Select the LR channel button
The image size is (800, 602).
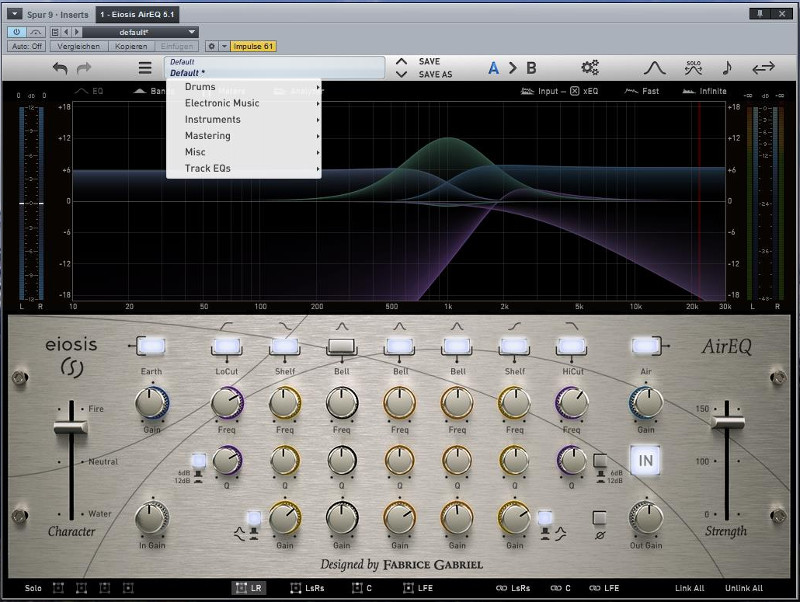249,588
